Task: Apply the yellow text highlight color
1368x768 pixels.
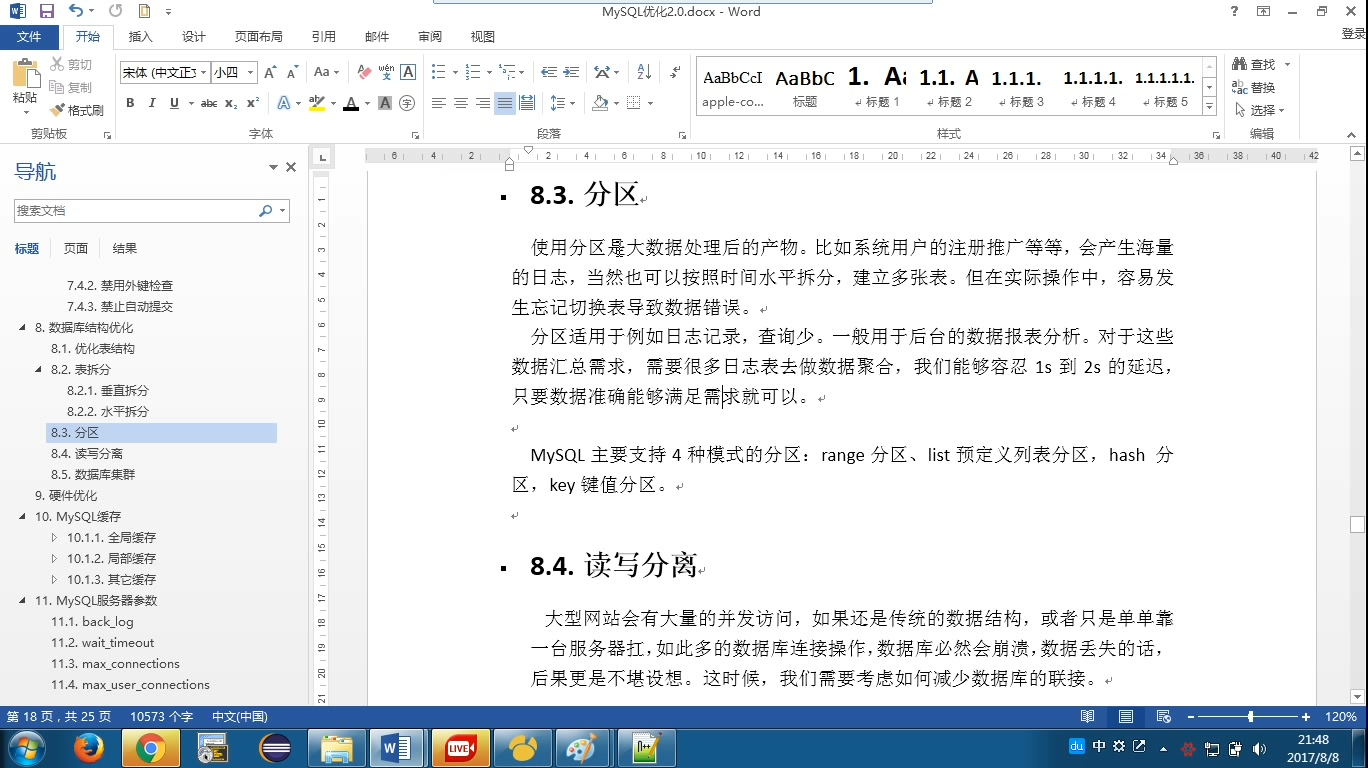Action: tap(317, 103)
